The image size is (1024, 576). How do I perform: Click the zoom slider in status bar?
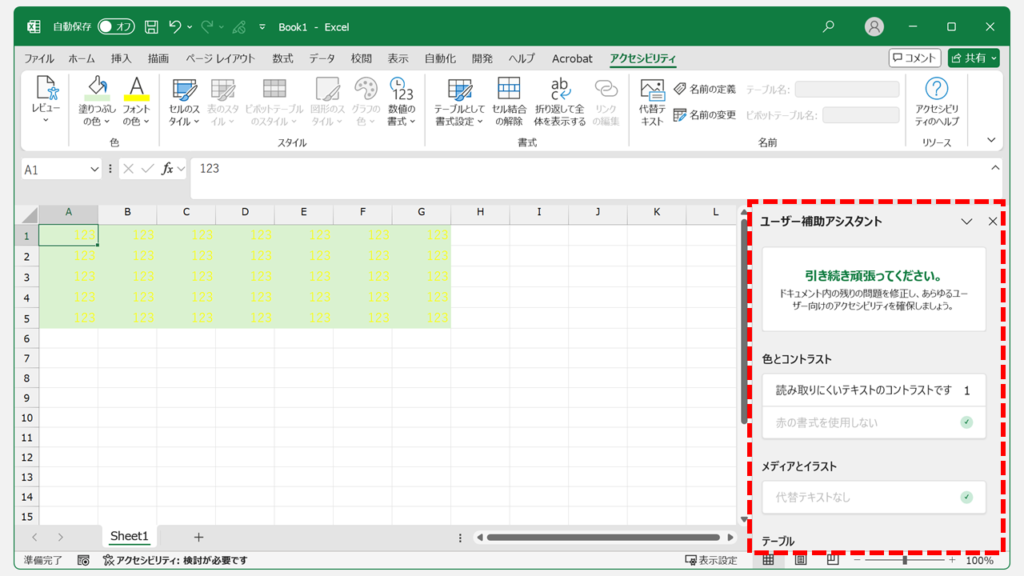(905, 561)
